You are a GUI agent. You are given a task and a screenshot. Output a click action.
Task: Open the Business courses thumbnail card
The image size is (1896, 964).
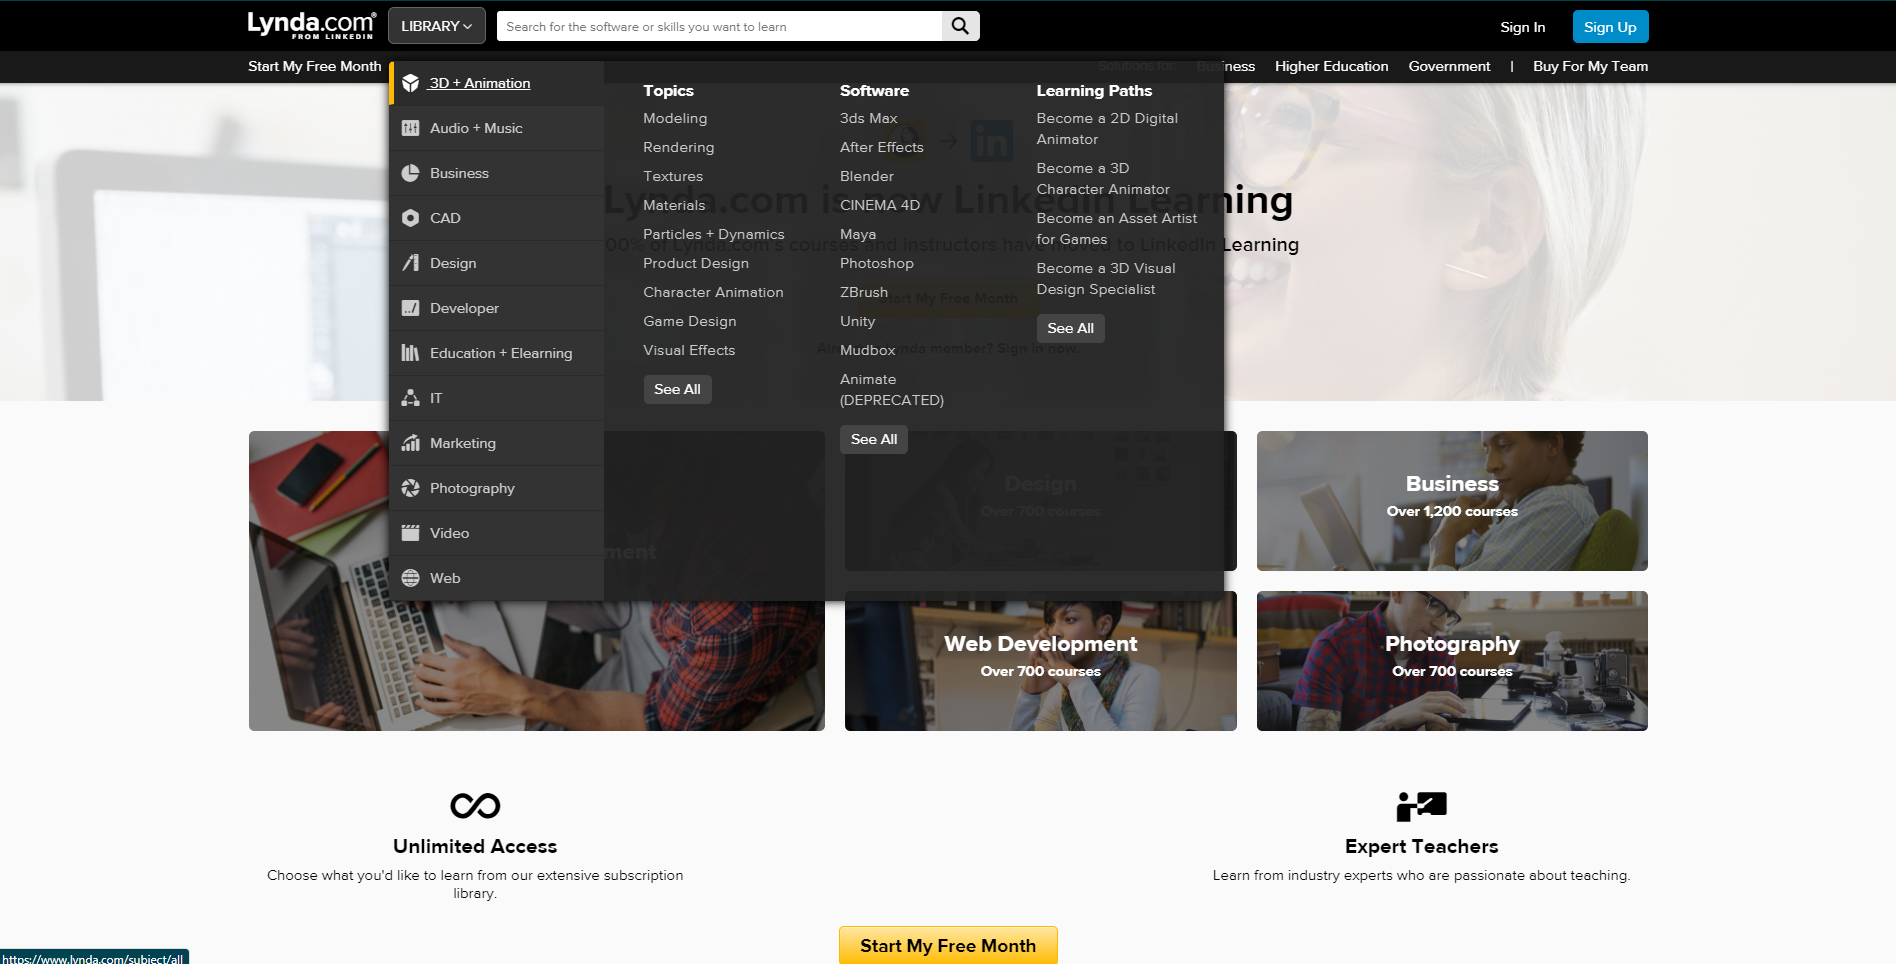point(1452,501)
